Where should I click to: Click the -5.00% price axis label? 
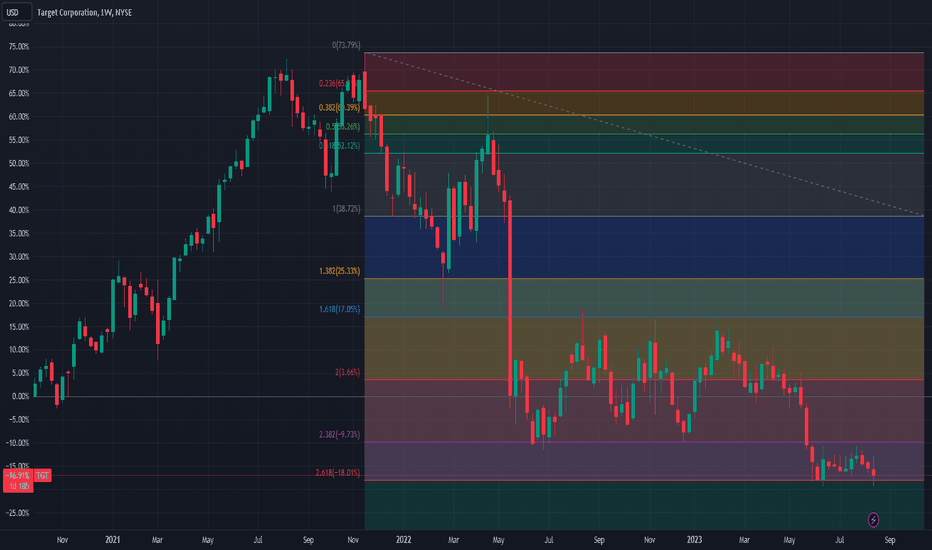click(x=19, y=420)
